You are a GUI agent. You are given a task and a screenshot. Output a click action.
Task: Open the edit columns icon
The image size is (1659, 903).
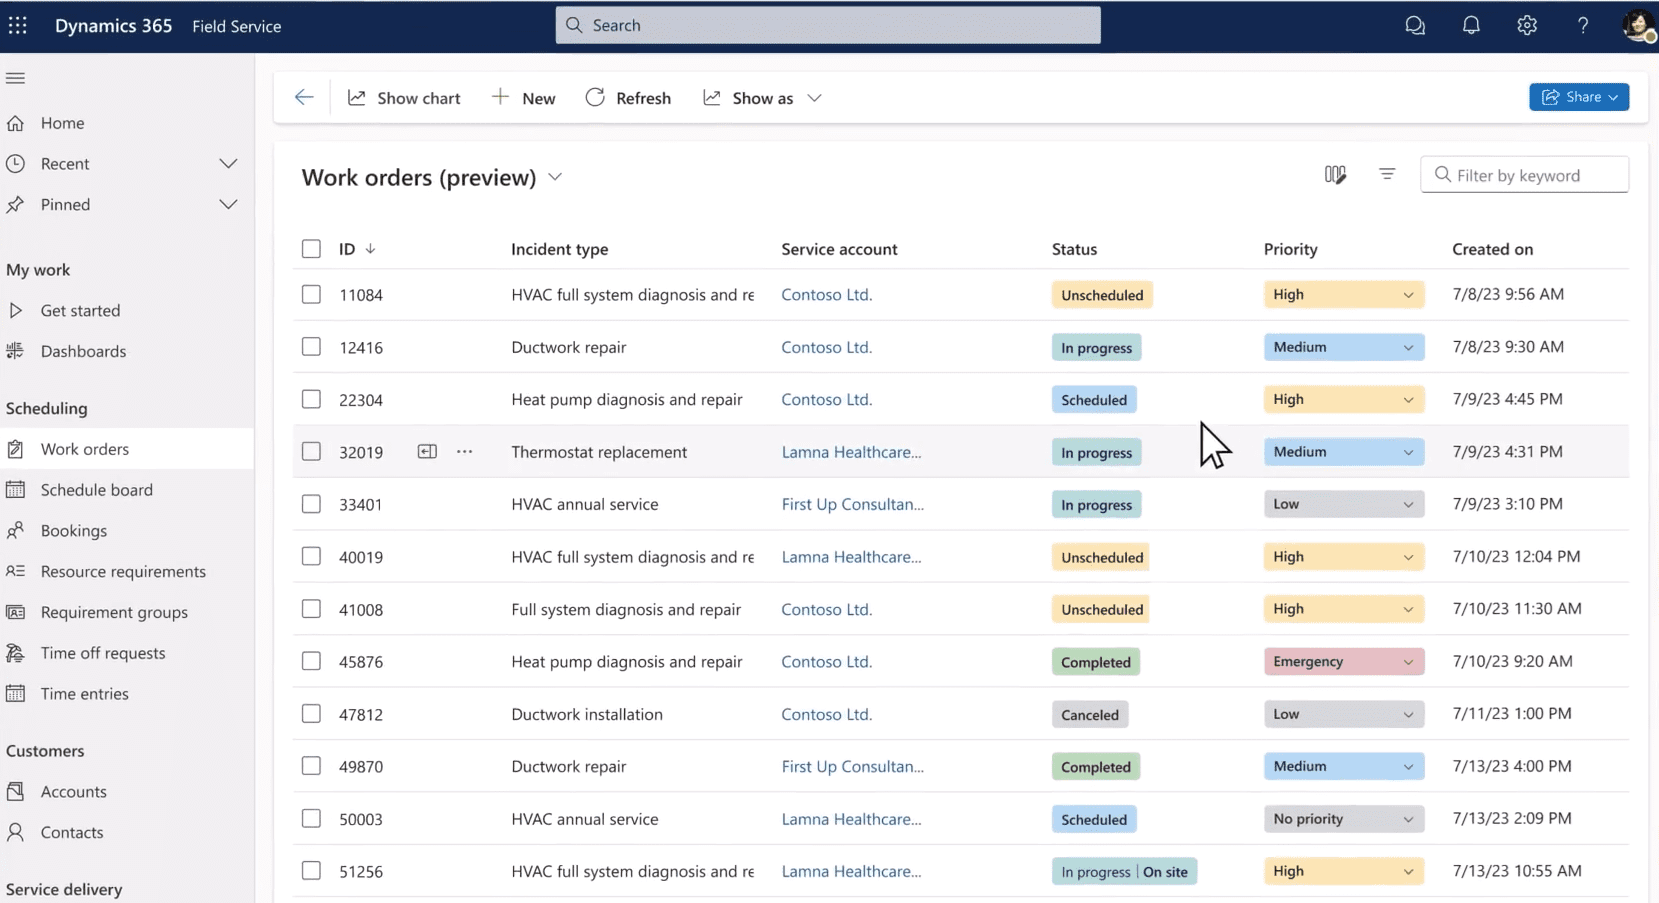point(1335,175)
